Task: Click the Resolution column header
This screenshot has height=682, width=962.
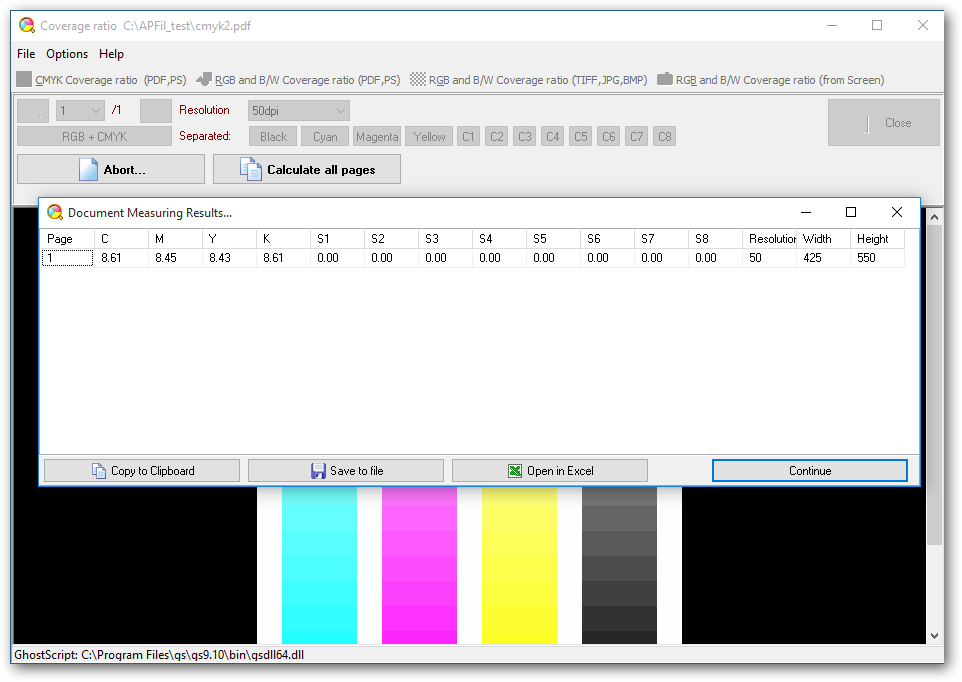Action: [771, 239]
